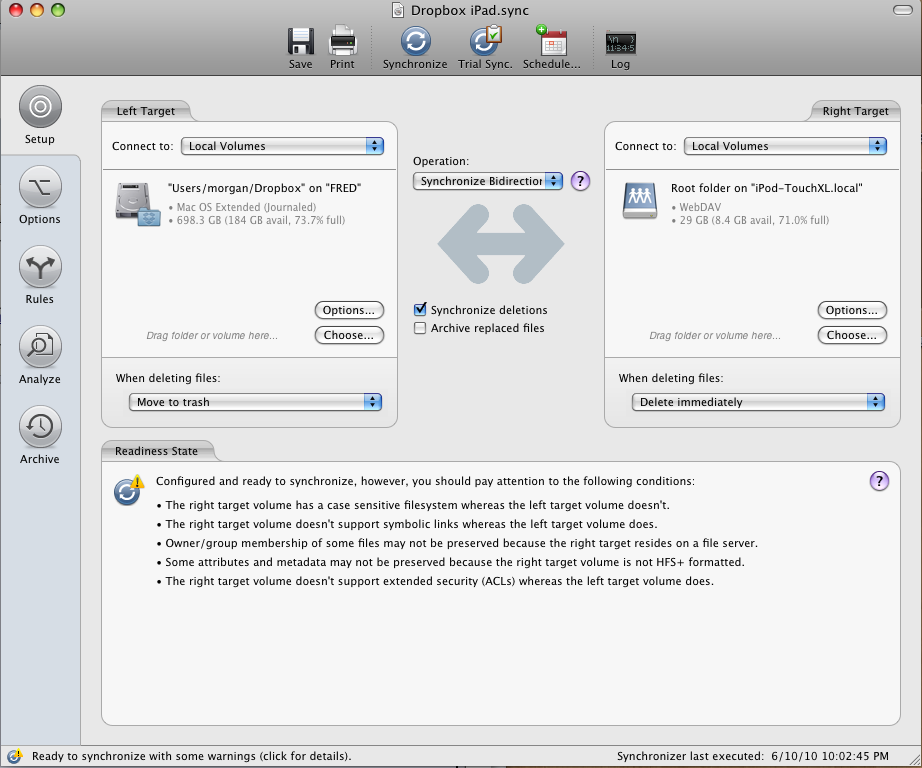Image resolution: width=922 pixels, height=768 pixels.
Task: Click right Drag folder or volume here area
Action: click(715, 336)
